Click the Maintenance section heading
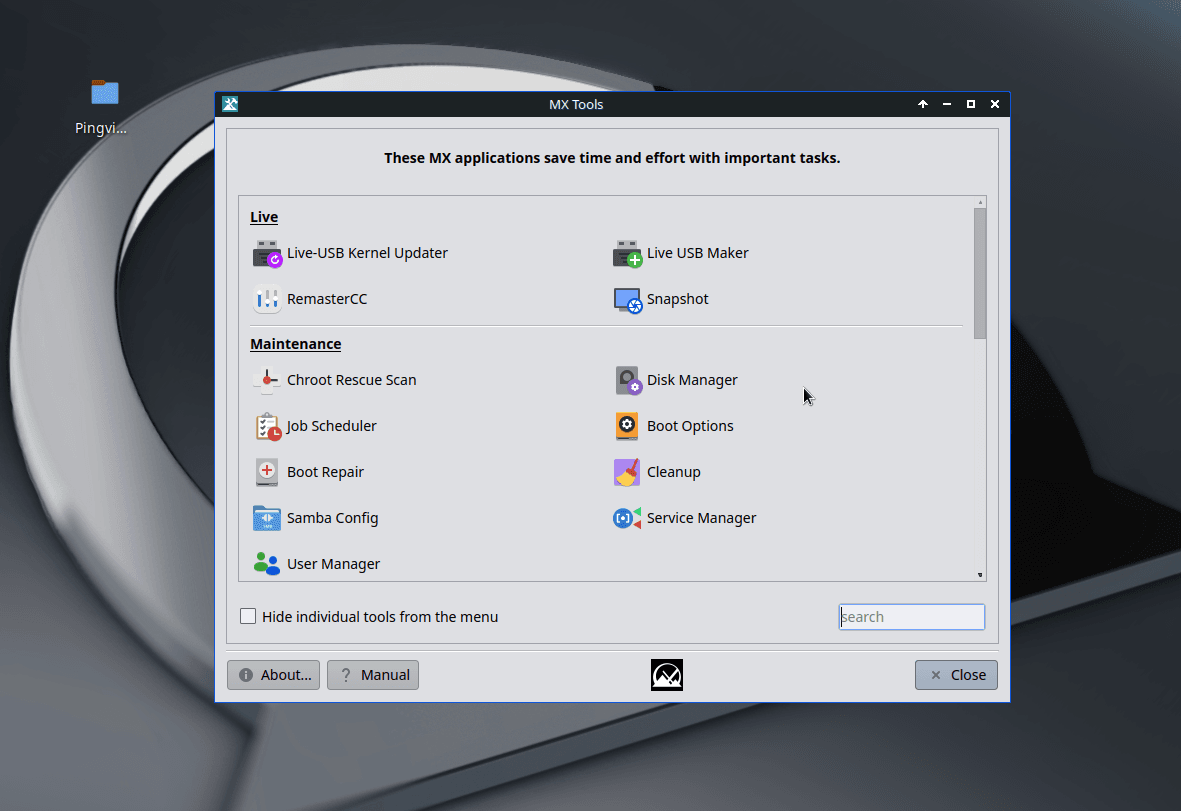This screenshot has width=1181, height=811. 295,343
